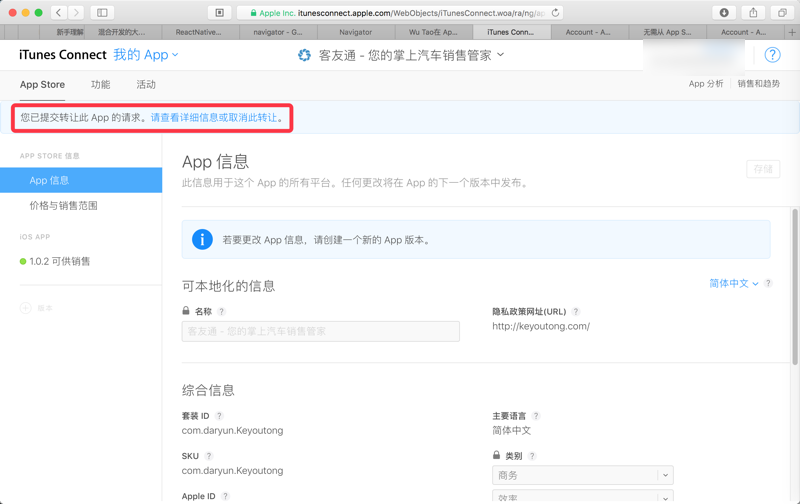Click the Safari address bar

(399, 13)
